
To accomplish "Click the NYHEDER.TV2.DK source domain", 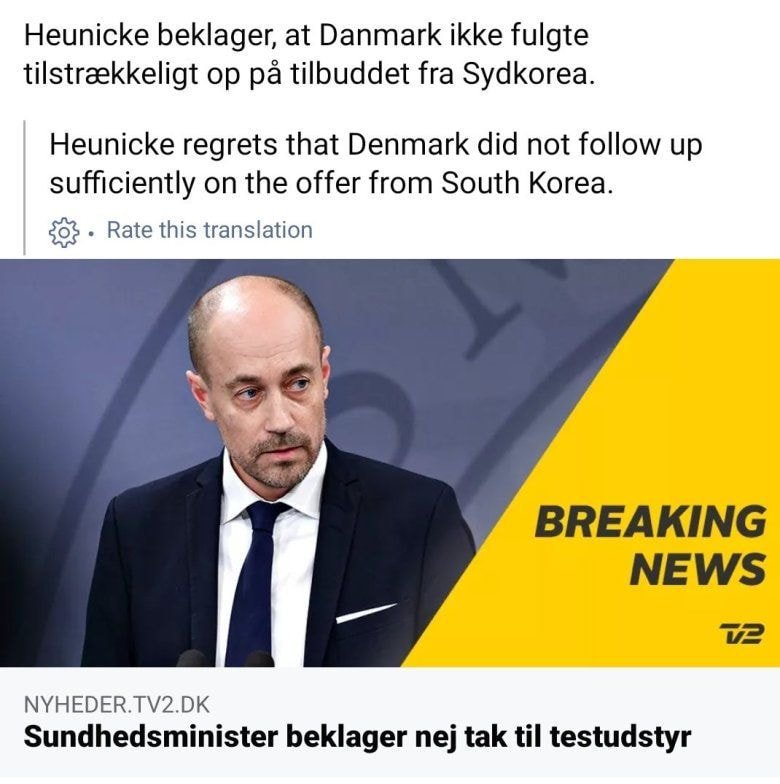I will point(116,704).
